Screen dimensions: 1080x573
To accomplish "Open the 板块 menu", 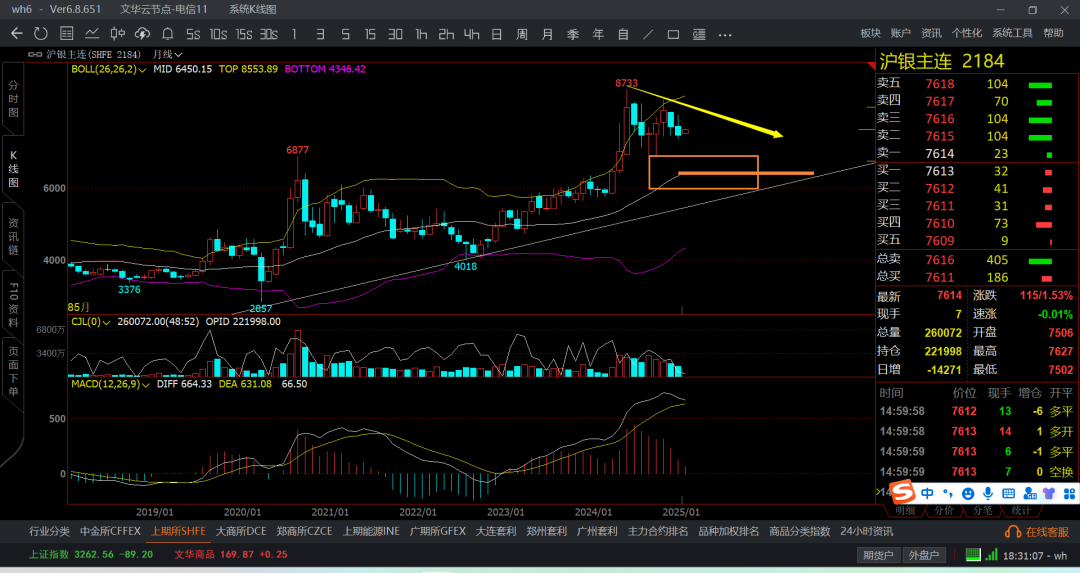I will coord(870,33).
